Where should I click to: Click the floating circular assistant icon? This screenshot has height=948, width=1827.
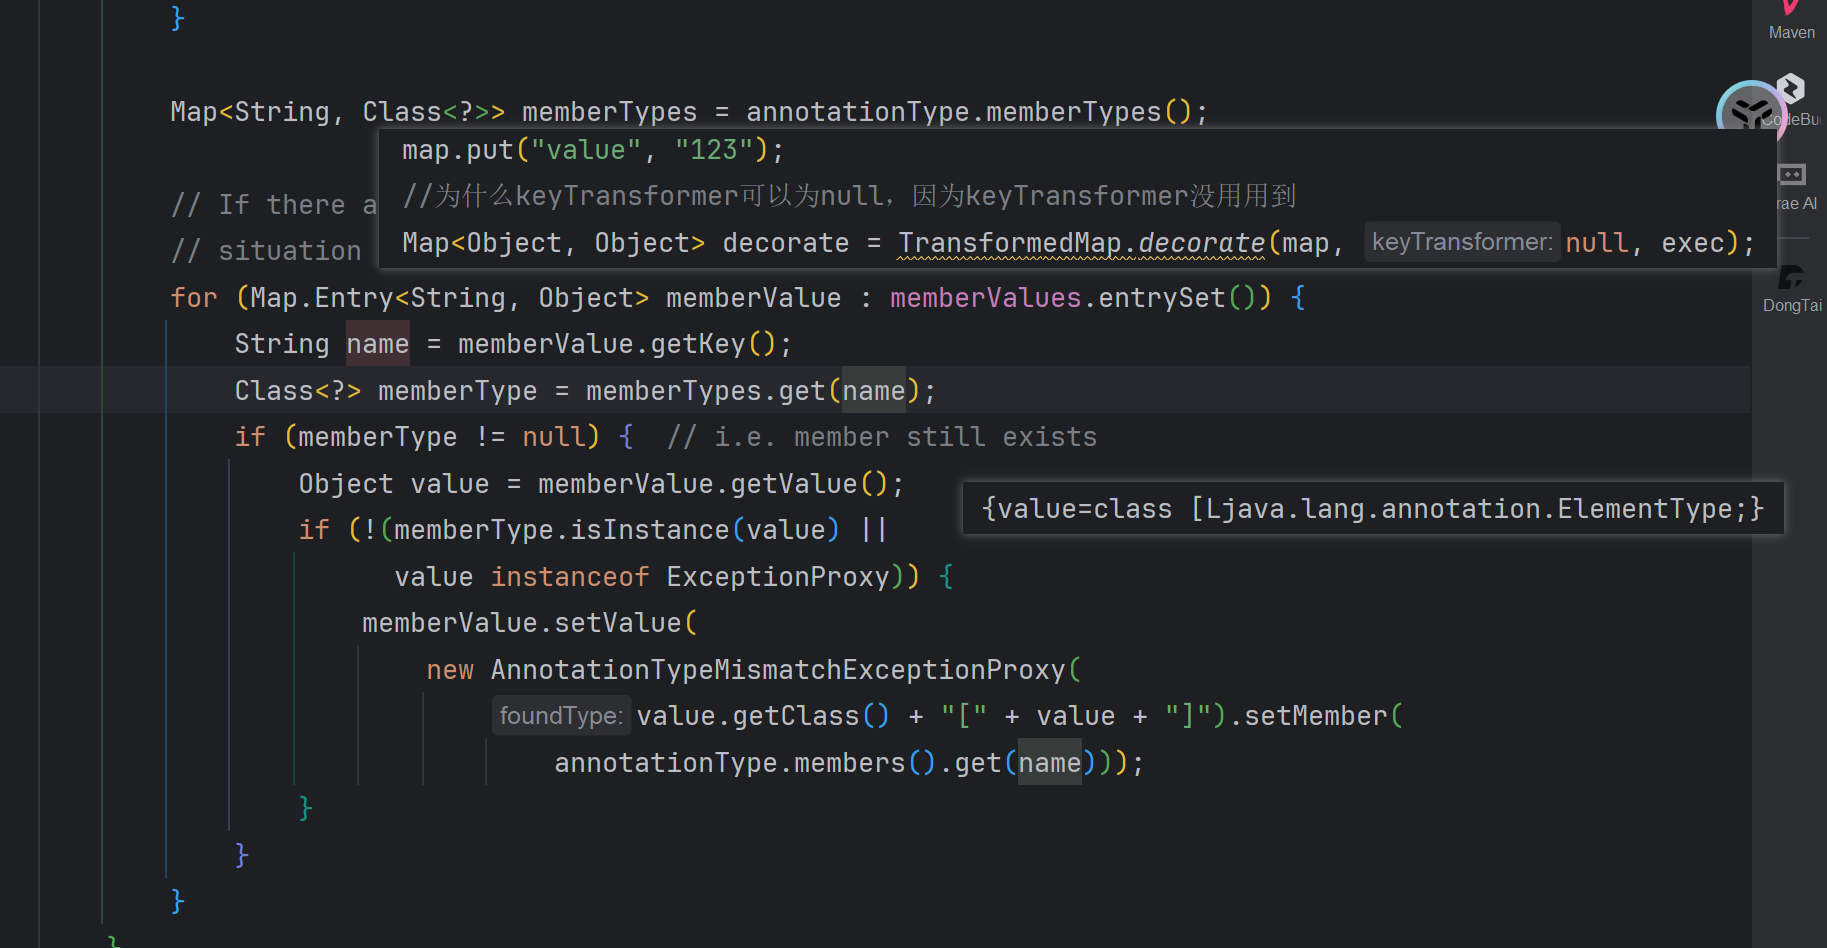coord(1748,113)
